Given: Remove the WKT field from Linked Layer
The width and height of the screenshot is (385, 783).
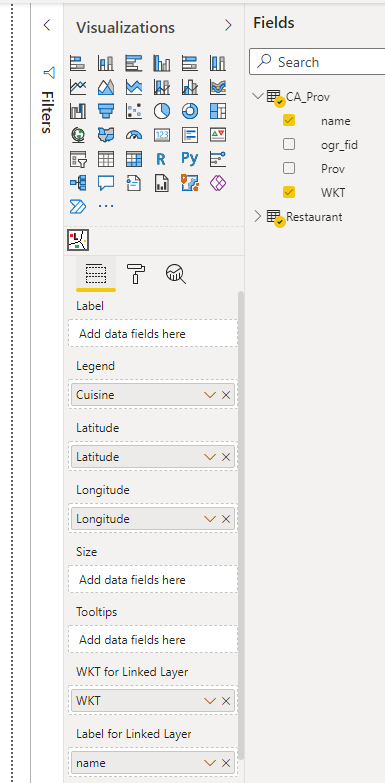Looking at the screenshot, I should 226,701.
